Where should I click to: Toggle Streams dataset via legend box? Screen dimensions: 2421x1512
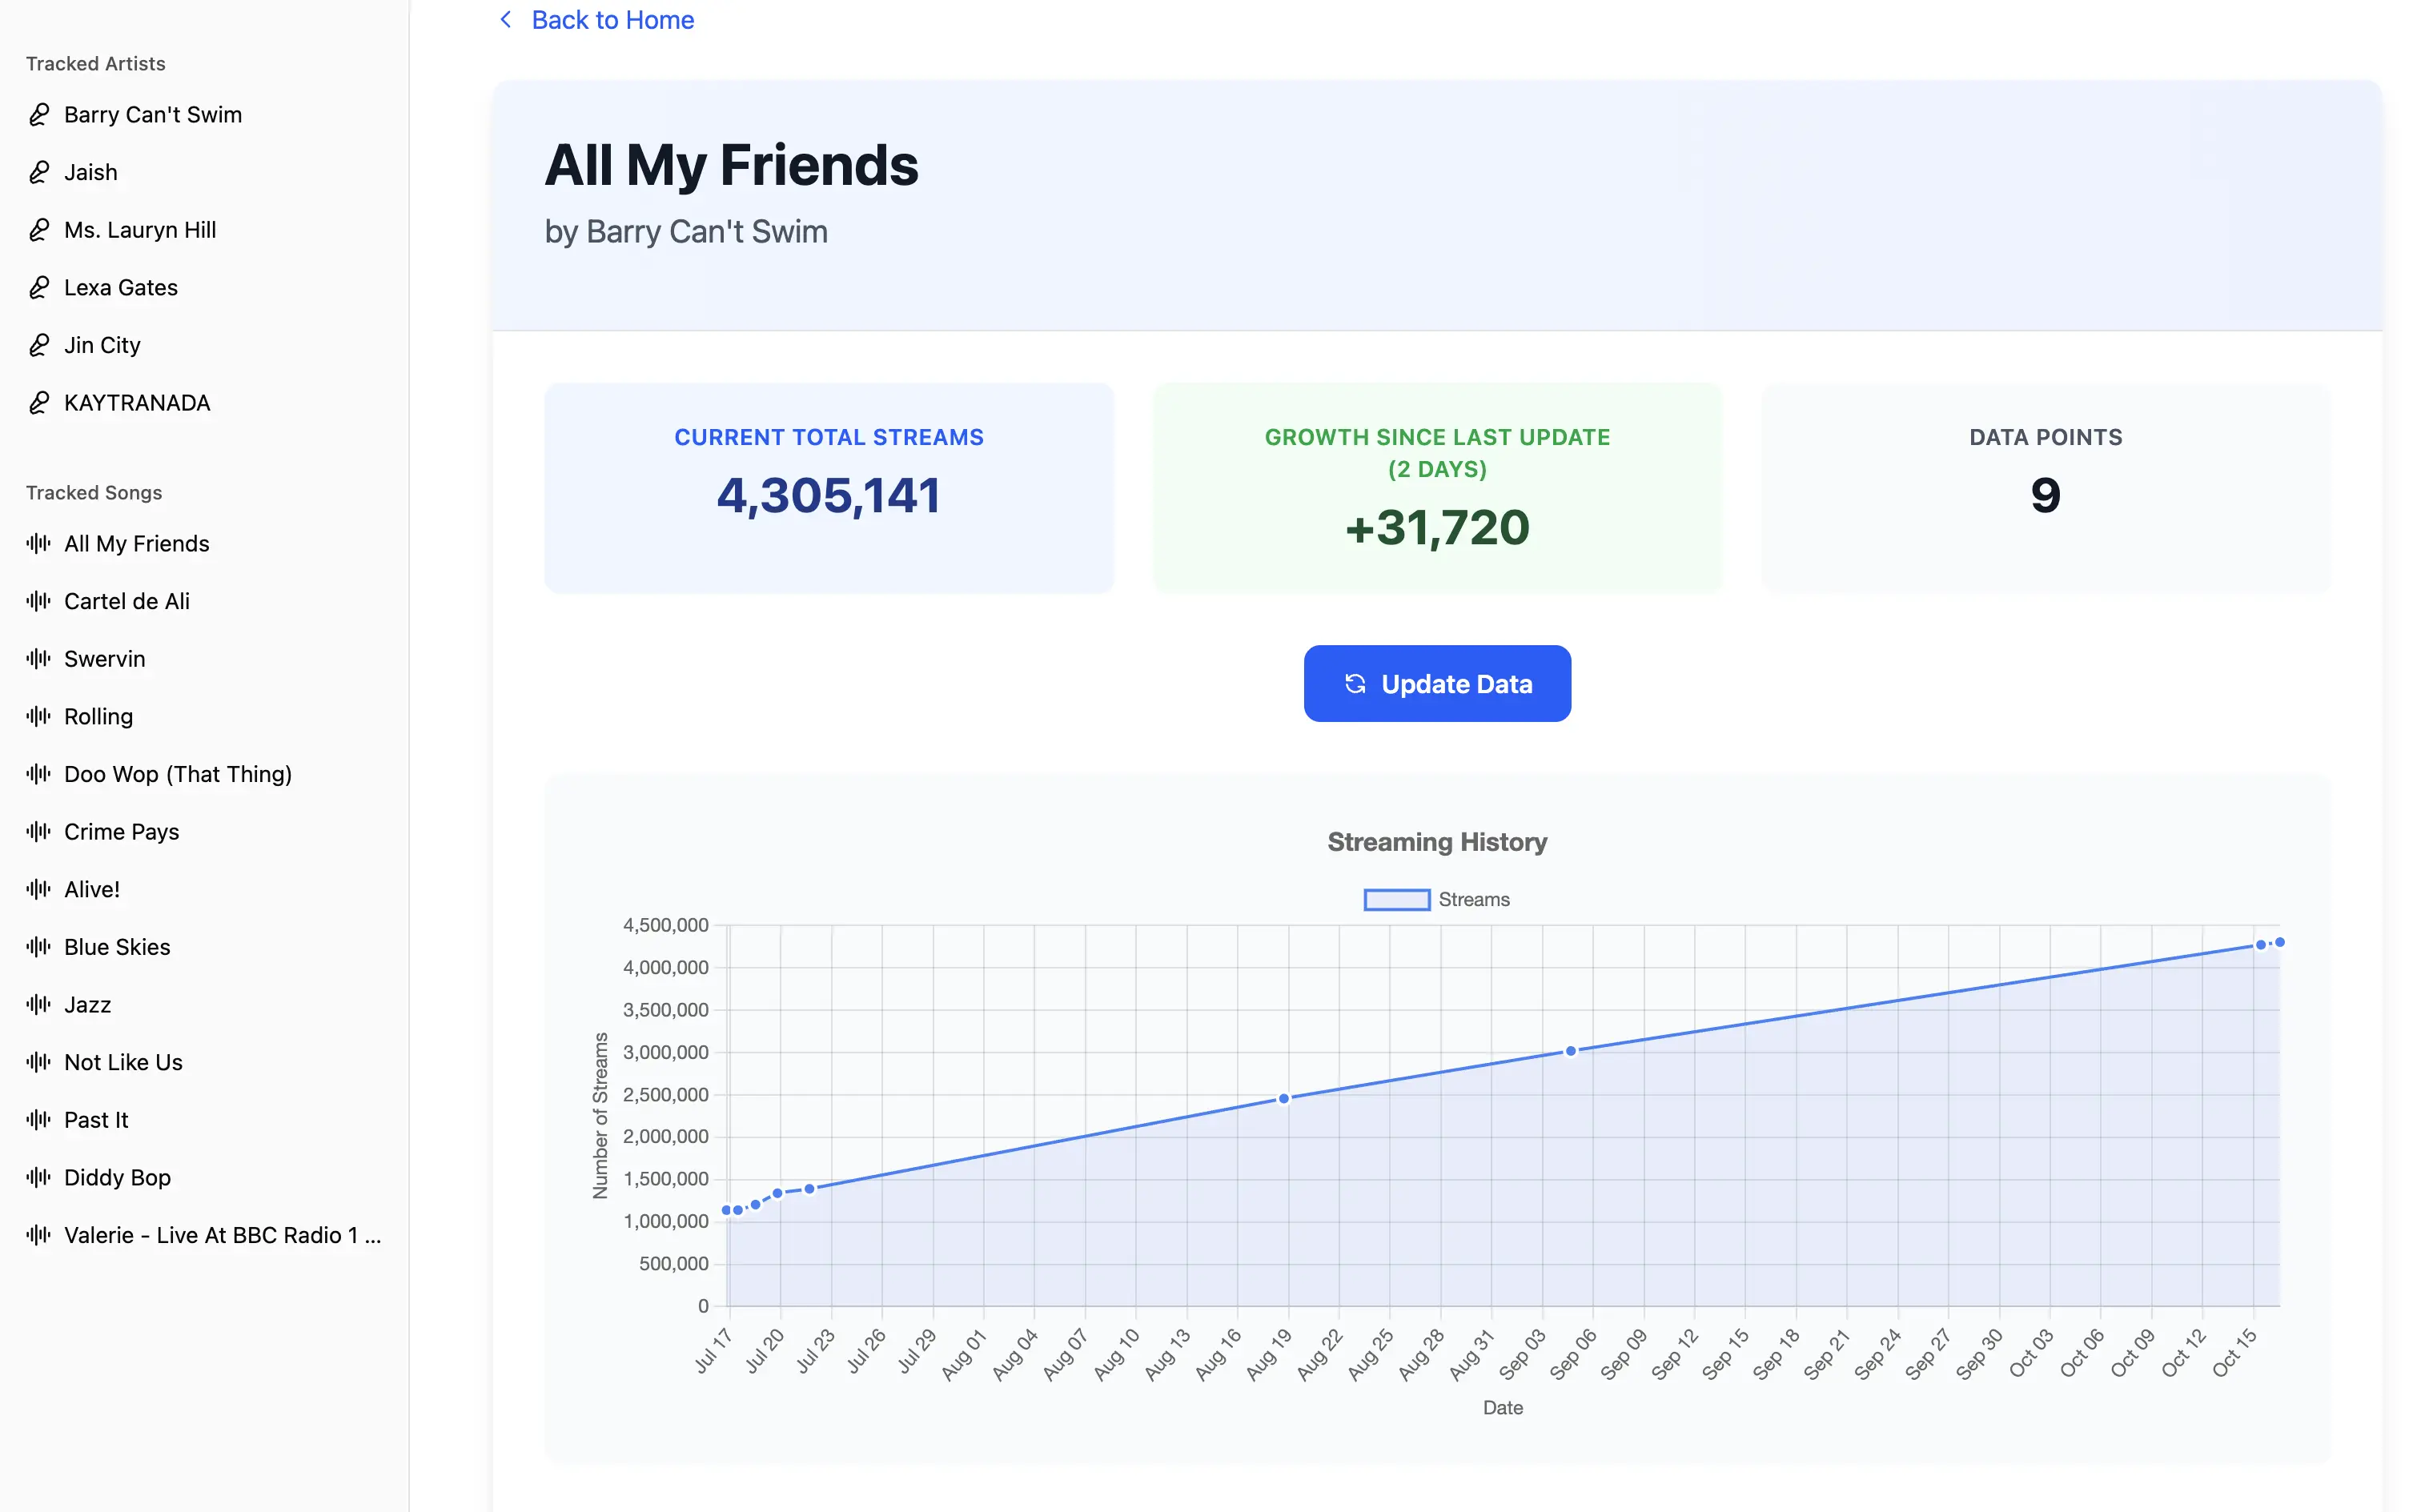(x=1396, y=900)
